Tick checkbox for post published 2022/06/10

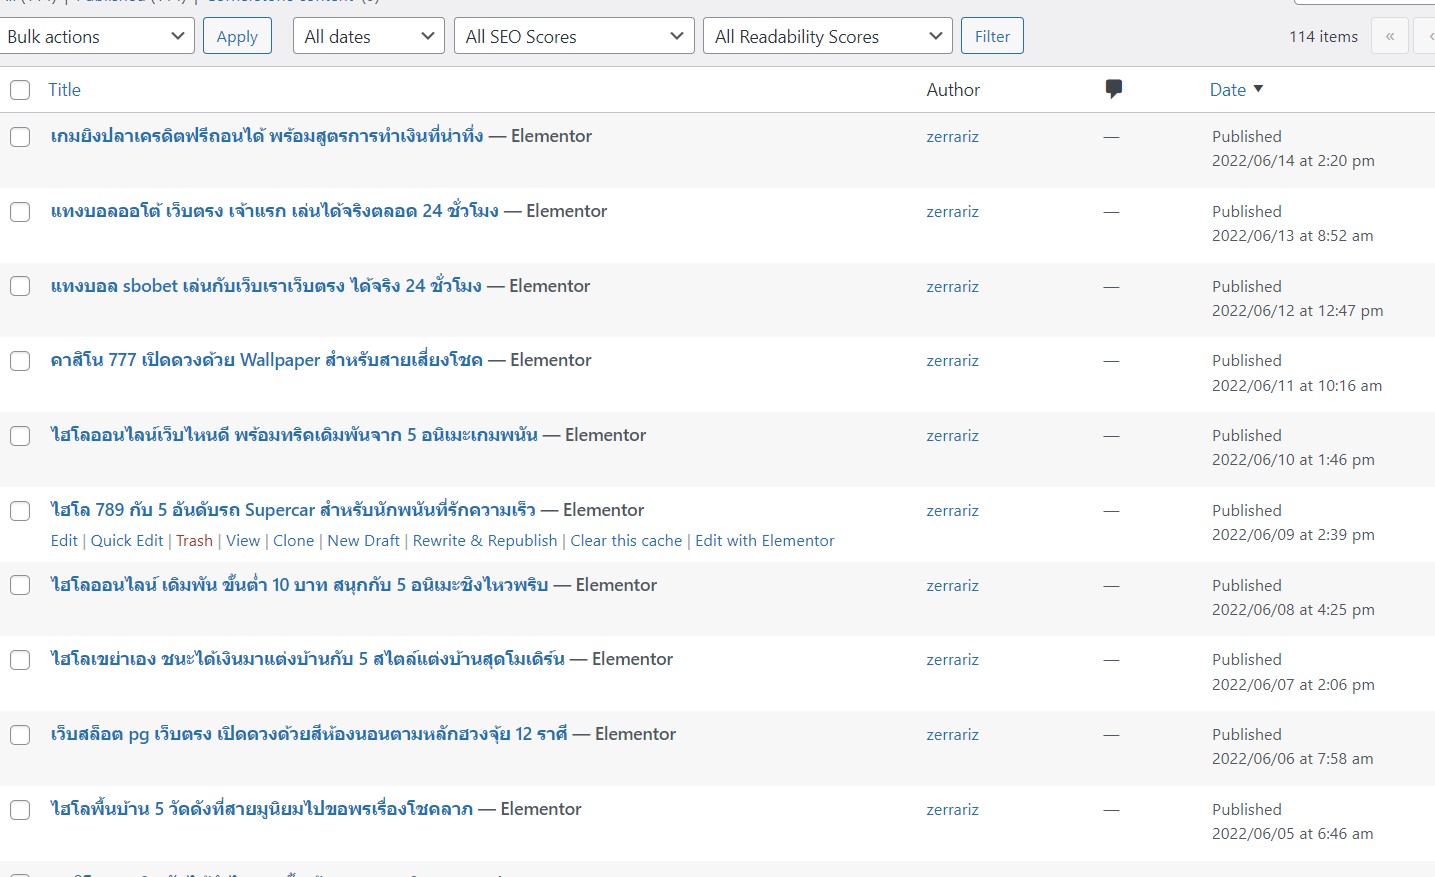(20, 436)
